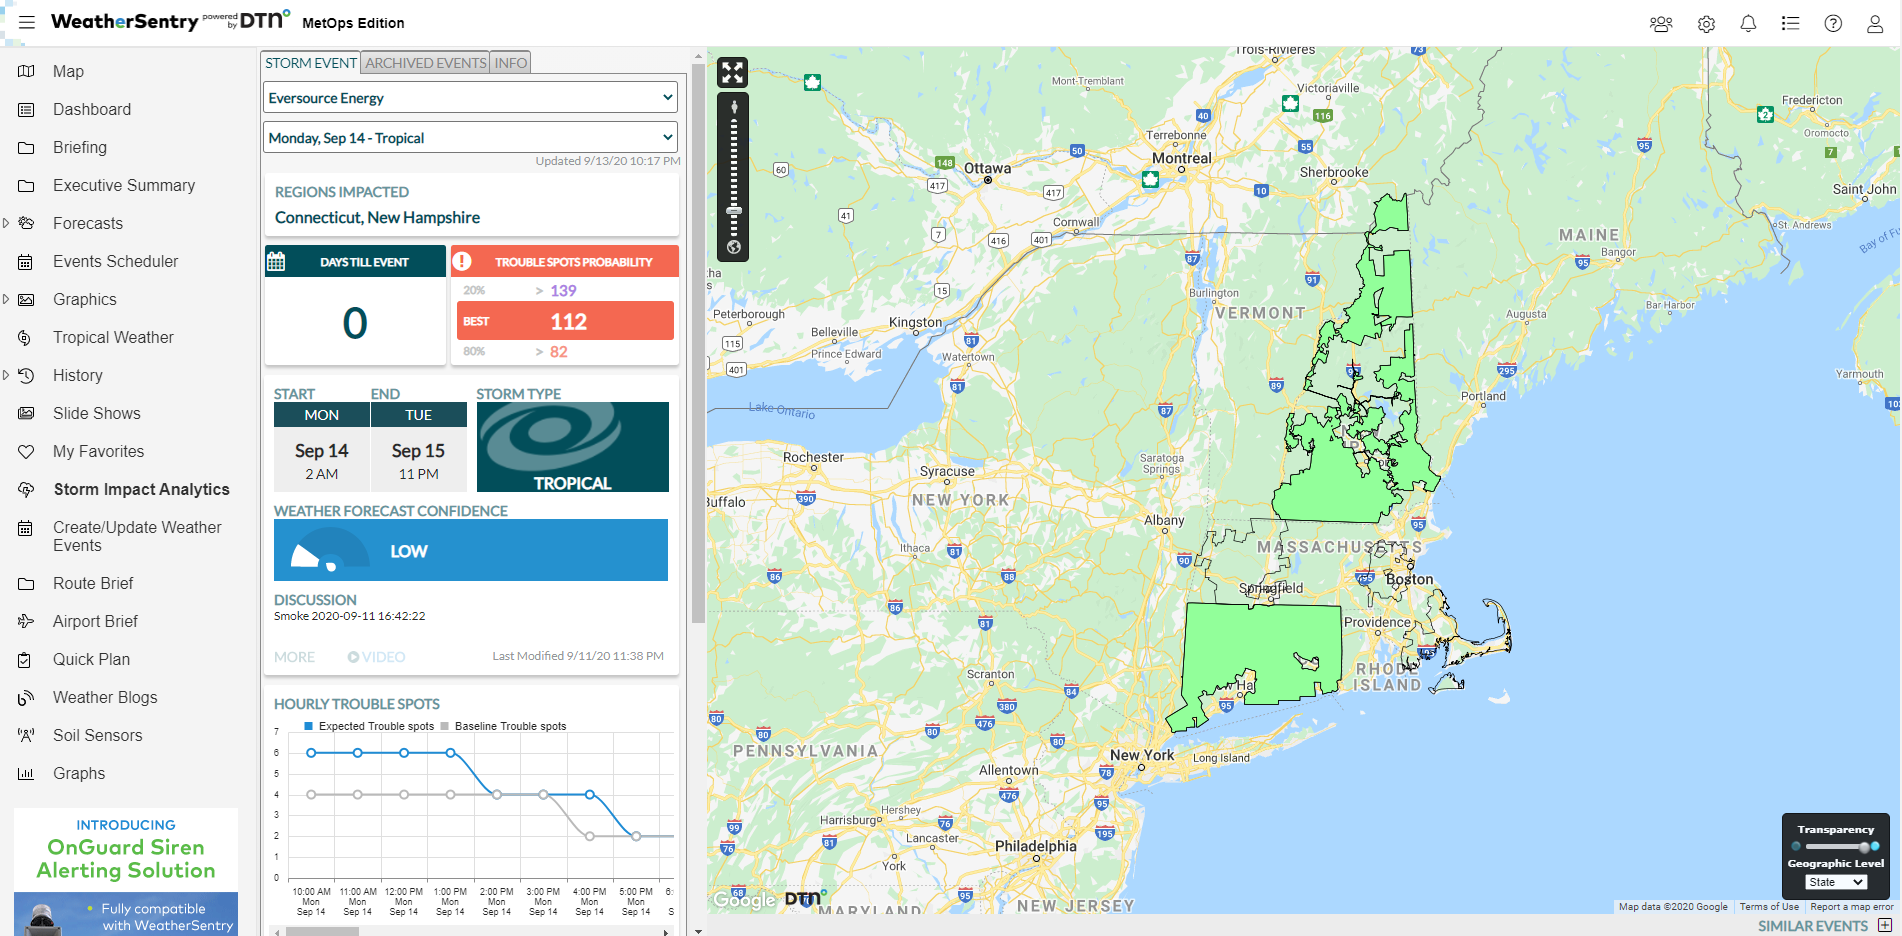The width and height of the screenshot is (1902, 936).
Task: Switch to the ARCHIVED EVENTS tab
Action: click(424, 62)
